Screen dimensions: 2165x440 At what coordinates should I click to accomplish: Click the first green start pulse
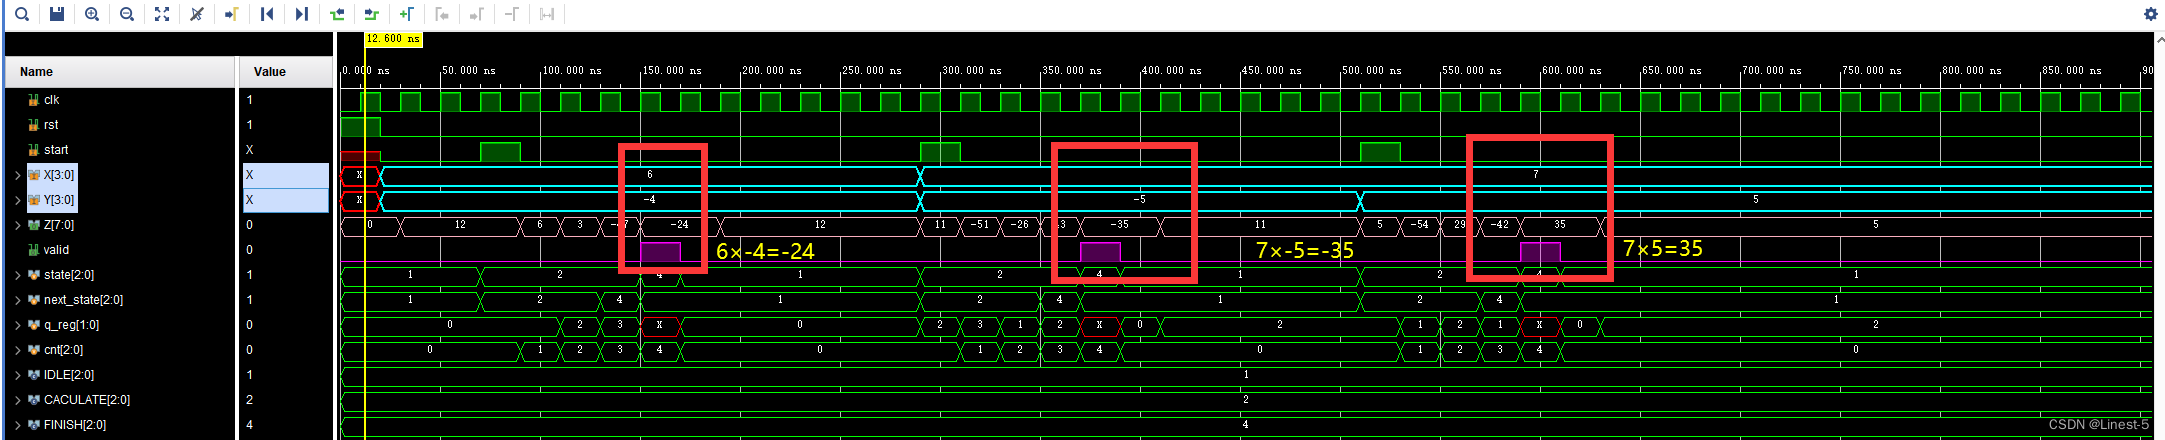[x=500, y=151]
